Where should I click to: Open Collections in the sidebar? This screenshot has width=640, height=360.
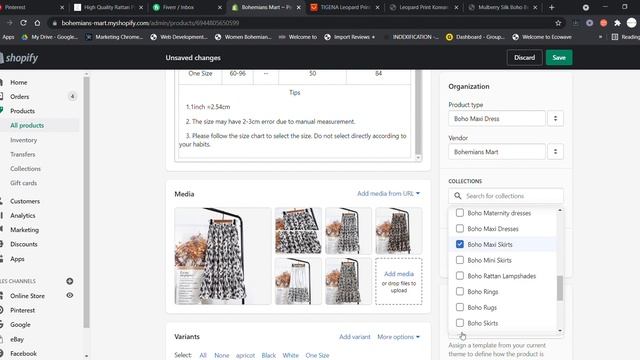click(25, 169)
